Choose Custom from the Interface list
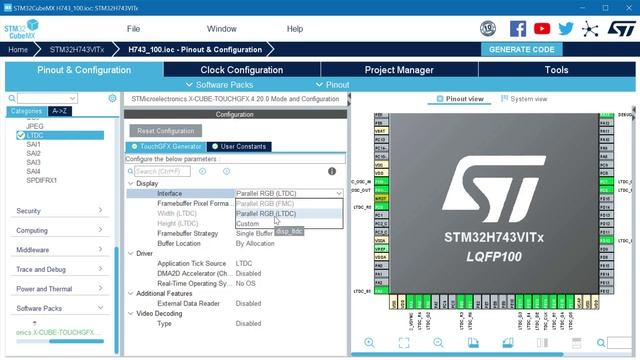 (289, 224)
